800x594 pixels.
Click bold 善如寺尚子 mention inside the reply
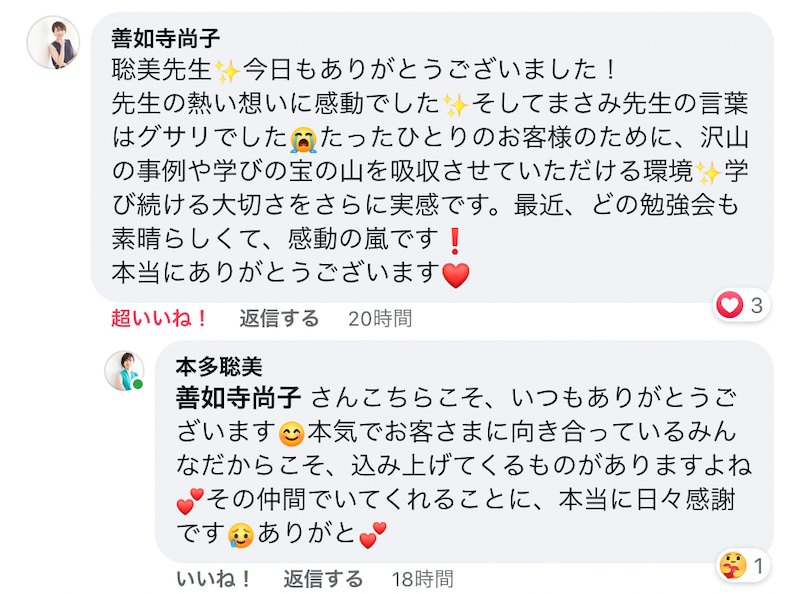pos(238,398)
